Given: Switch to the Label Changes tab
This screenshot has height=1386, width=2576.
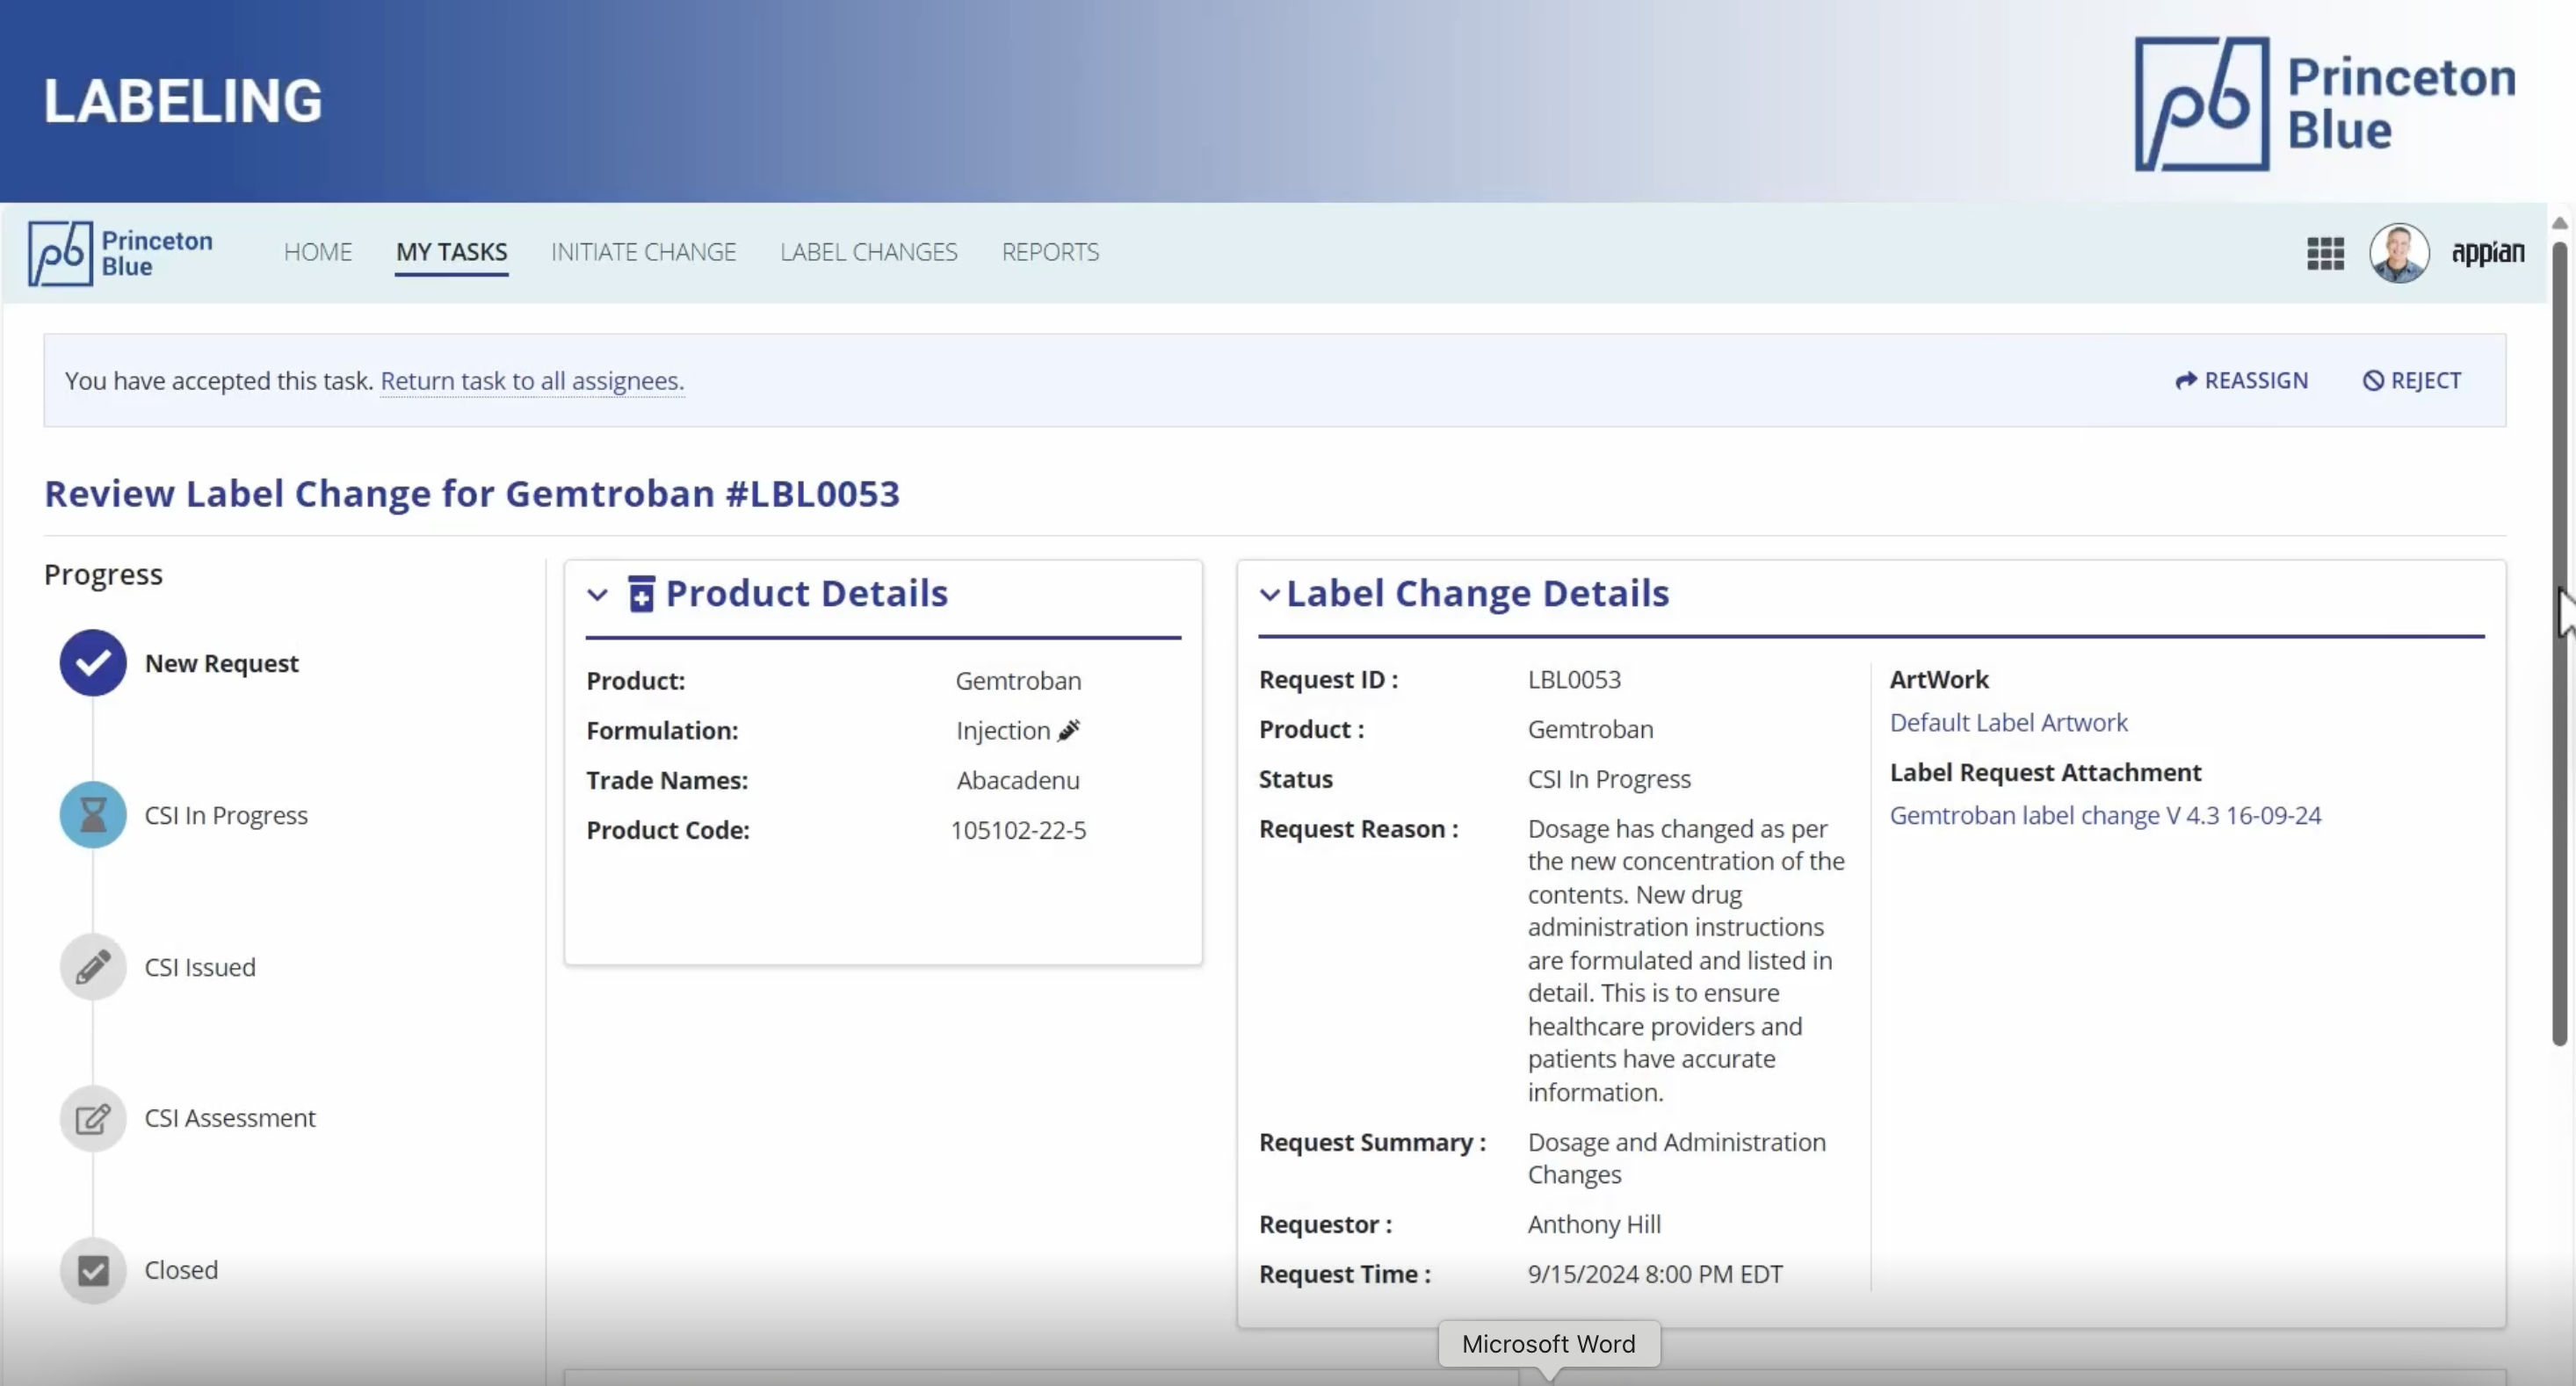Looking at the screenshot, I should click(x=868, y=252).
